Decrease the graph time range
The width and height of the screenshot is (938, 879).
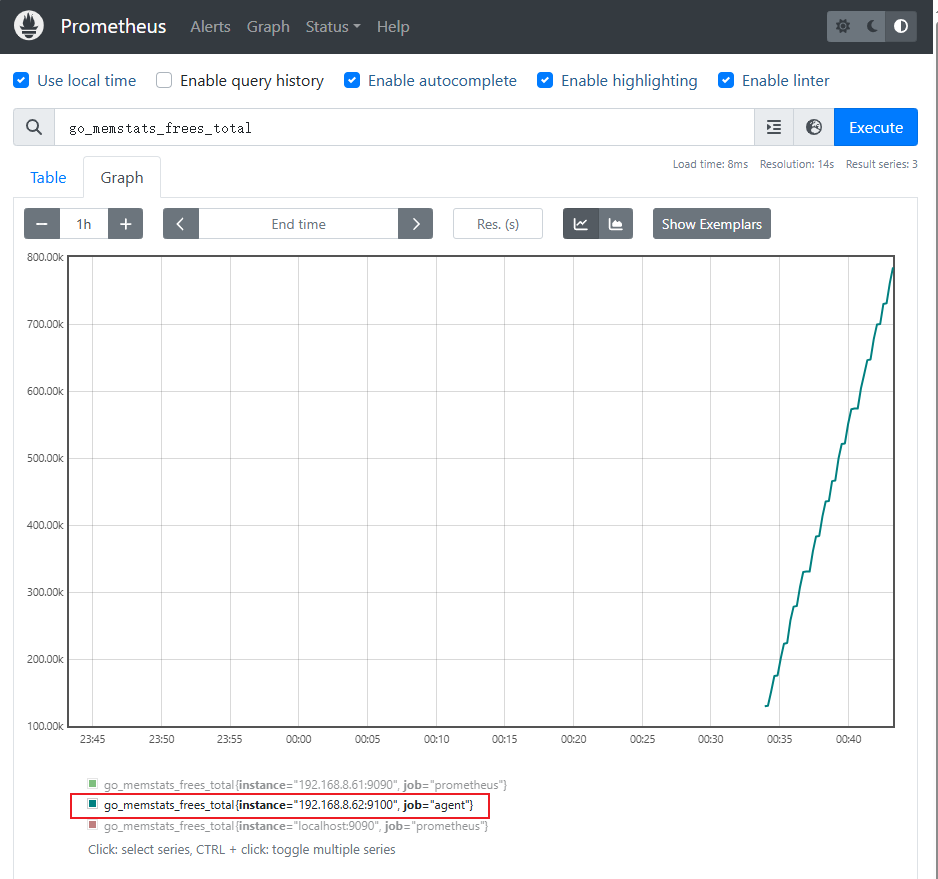[42, 224]
